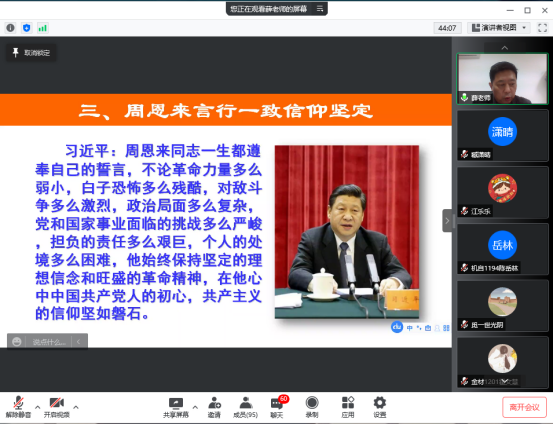This screenshot has height=424, width=553.
Task: Expand video options arrow beside camera
Action: click(x=75, y=407)
